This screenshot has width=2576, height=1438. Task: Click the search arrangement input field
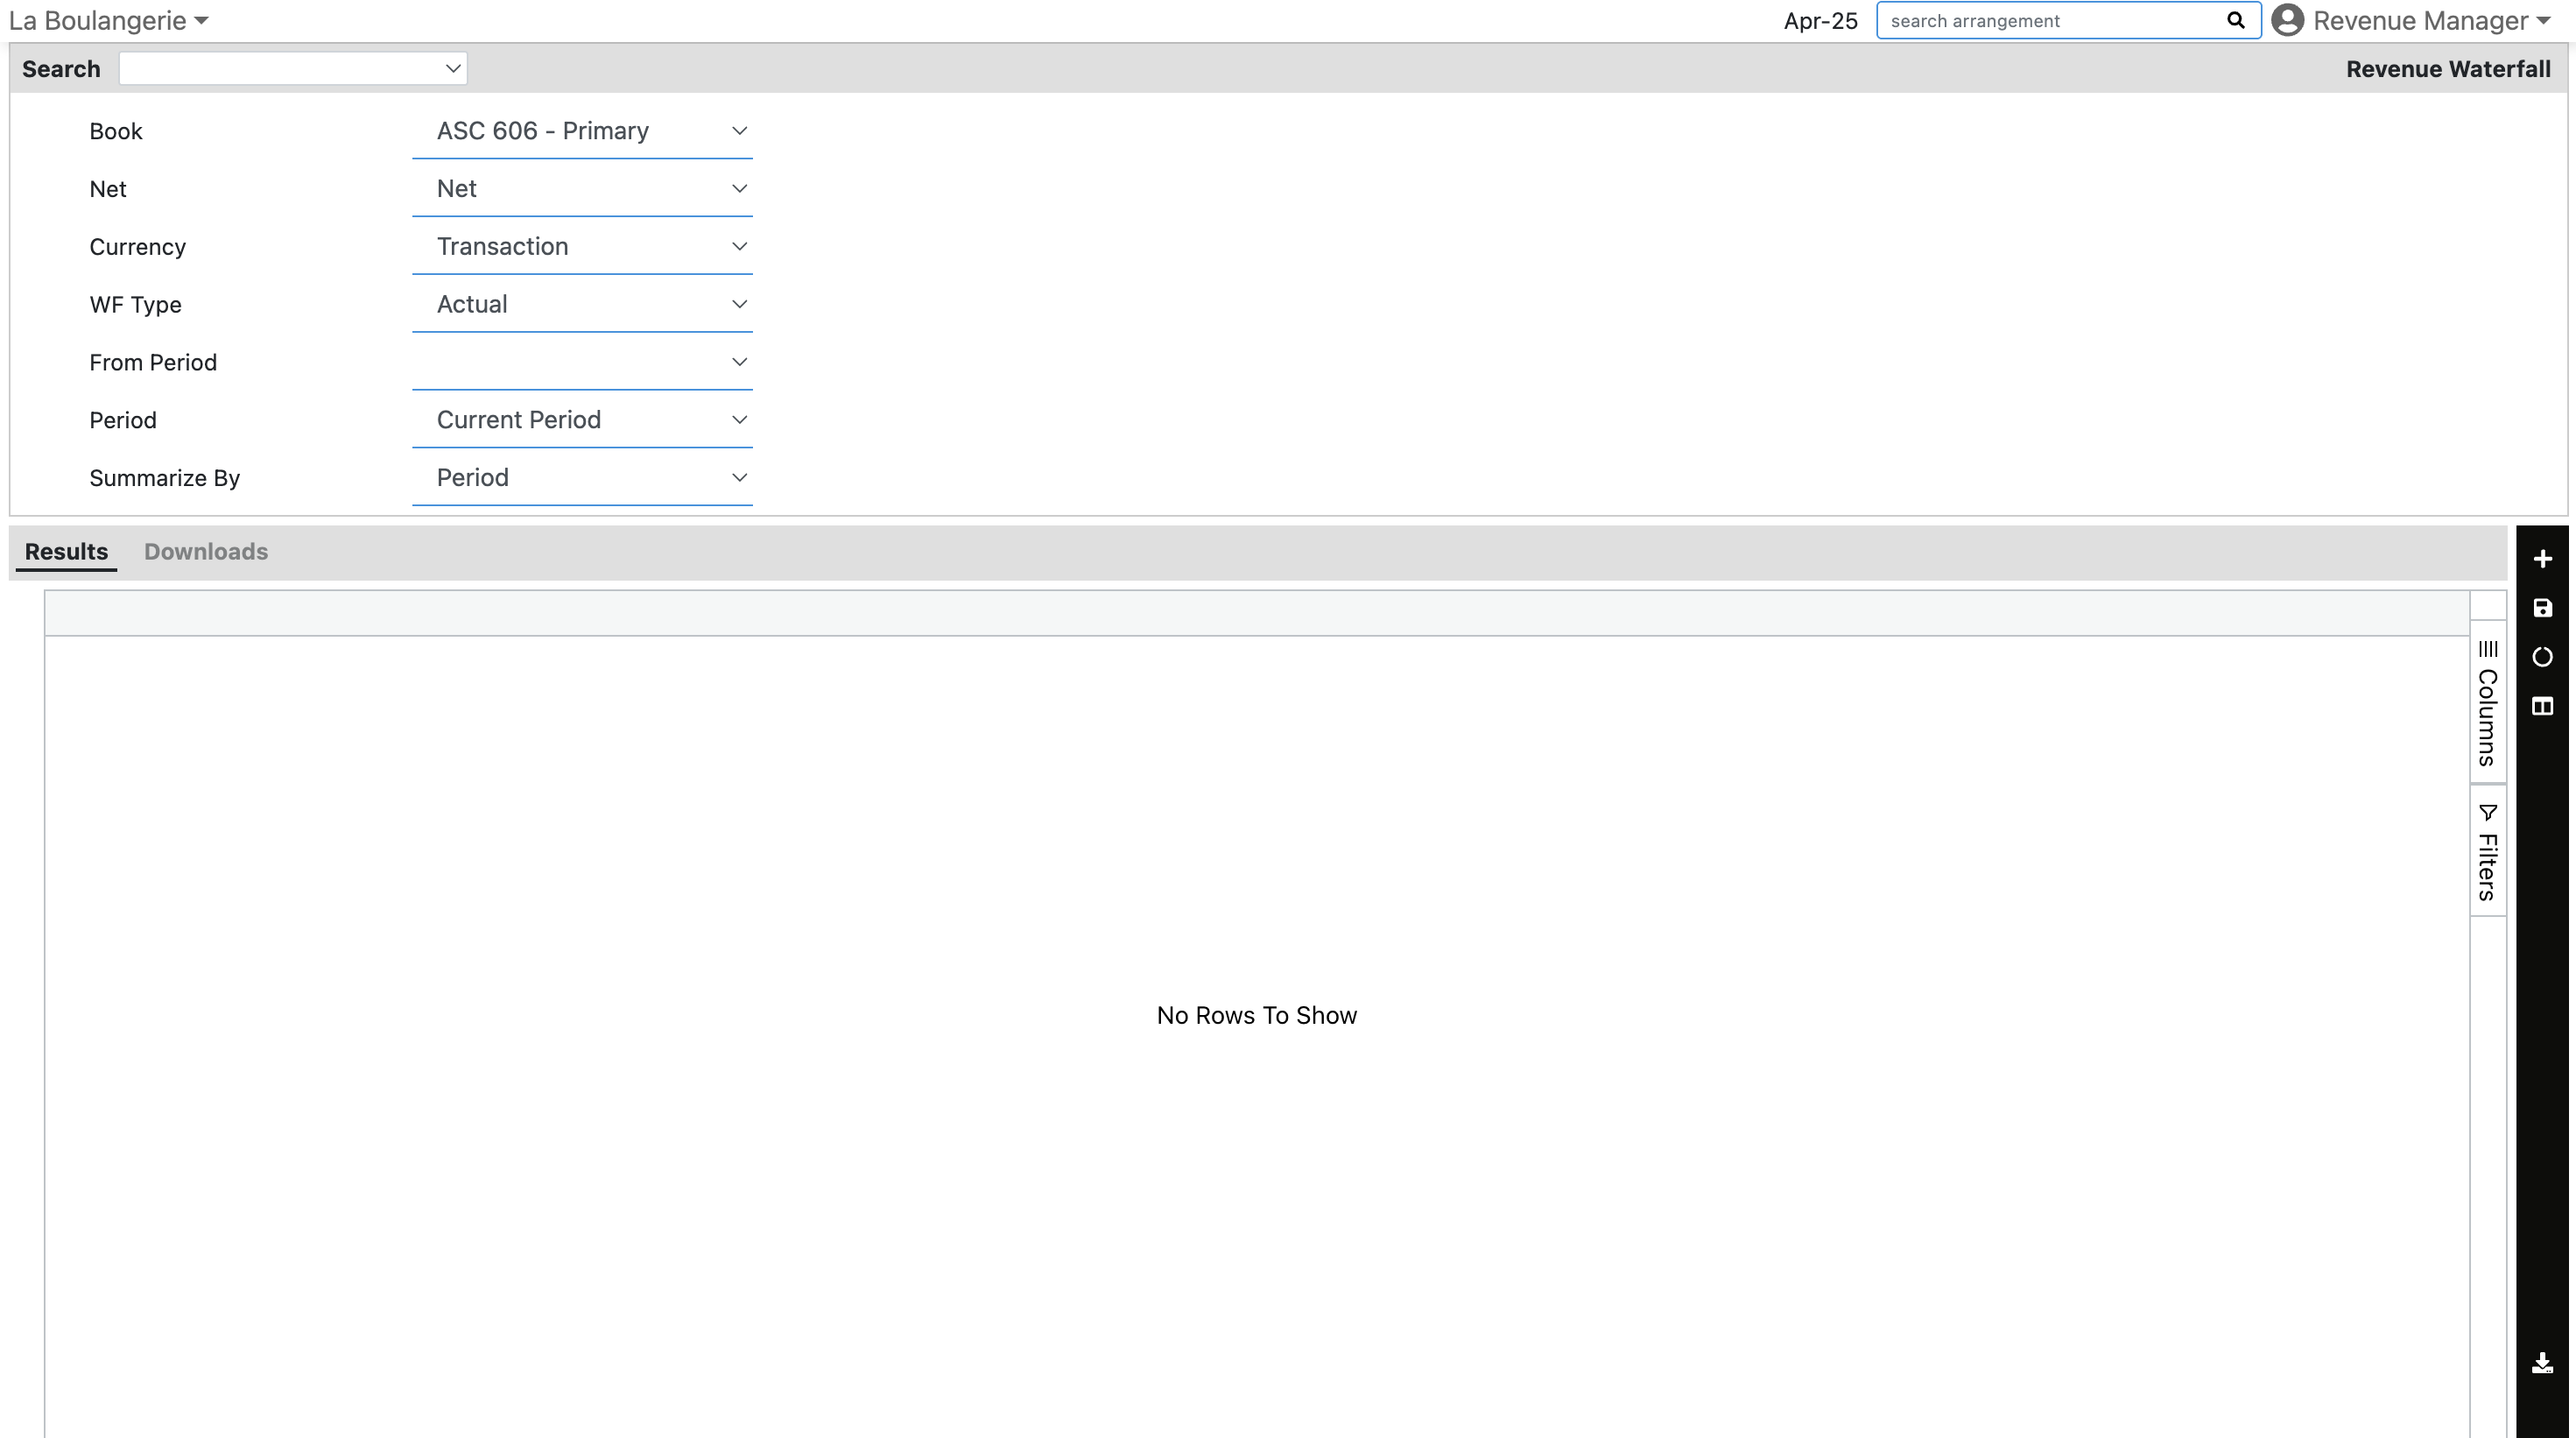coord(2050,21)
